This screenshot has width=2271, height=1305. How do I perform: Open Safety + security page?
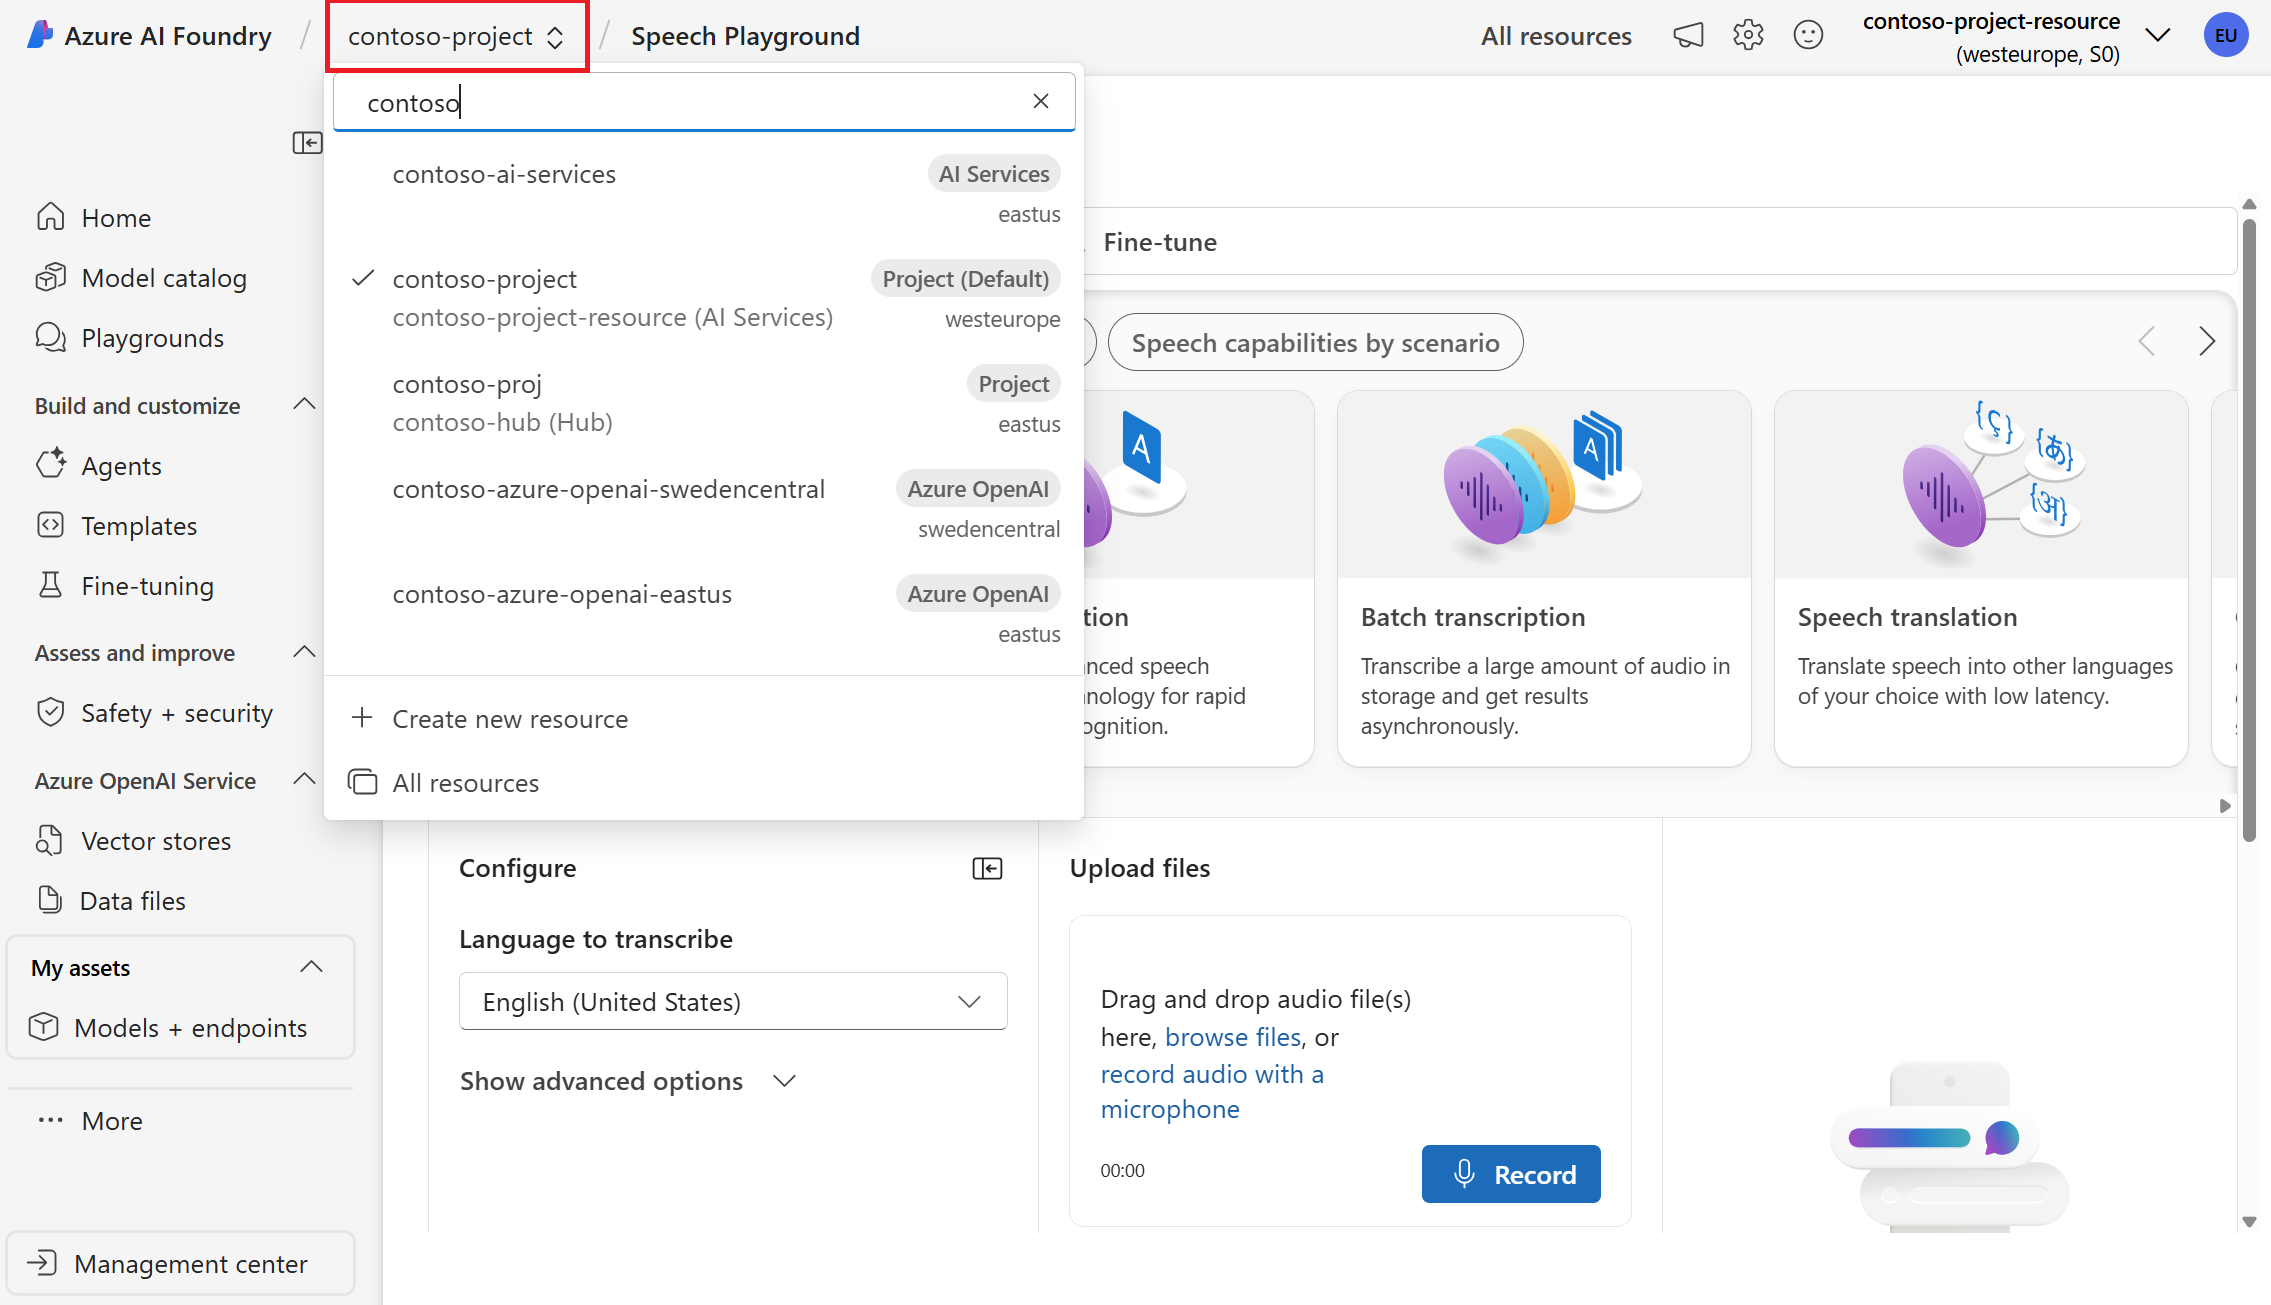click(x=155, y=713)
